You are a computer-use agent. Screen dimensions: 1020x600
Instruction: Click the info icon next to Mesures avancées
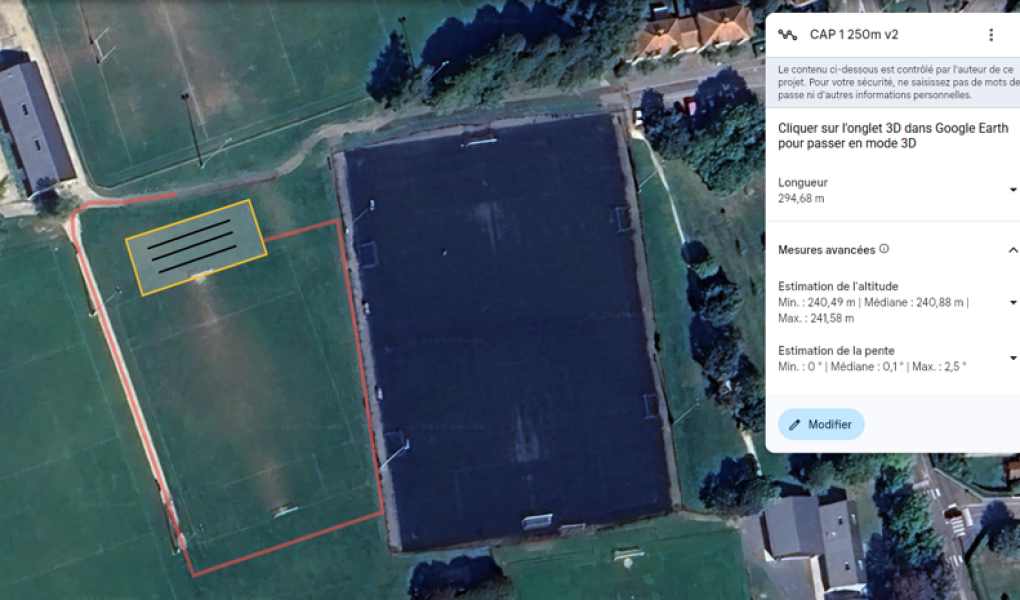coord(884,249)
